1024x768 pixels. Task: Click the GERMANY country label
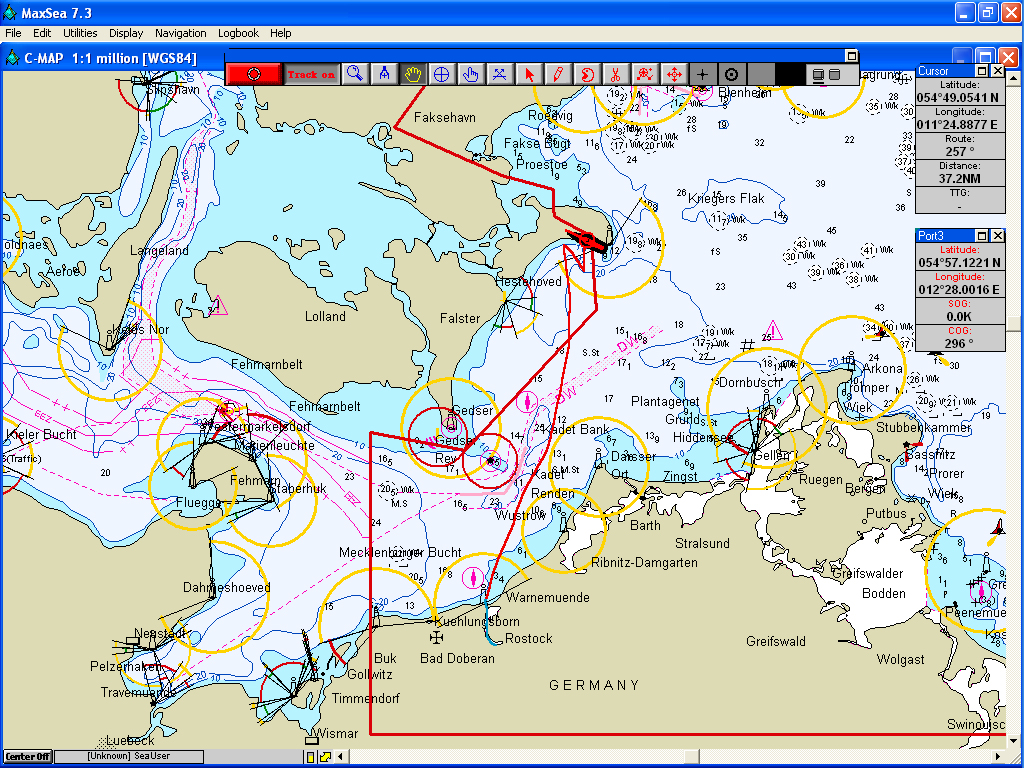[594, 685]
